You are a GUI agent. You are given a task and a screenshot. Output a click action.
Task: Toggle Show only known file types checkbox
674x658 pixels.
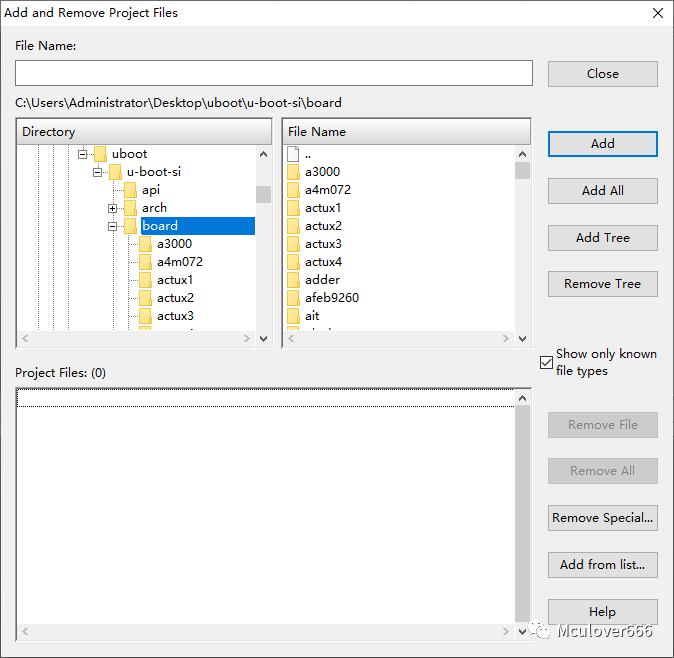[546, 362]
